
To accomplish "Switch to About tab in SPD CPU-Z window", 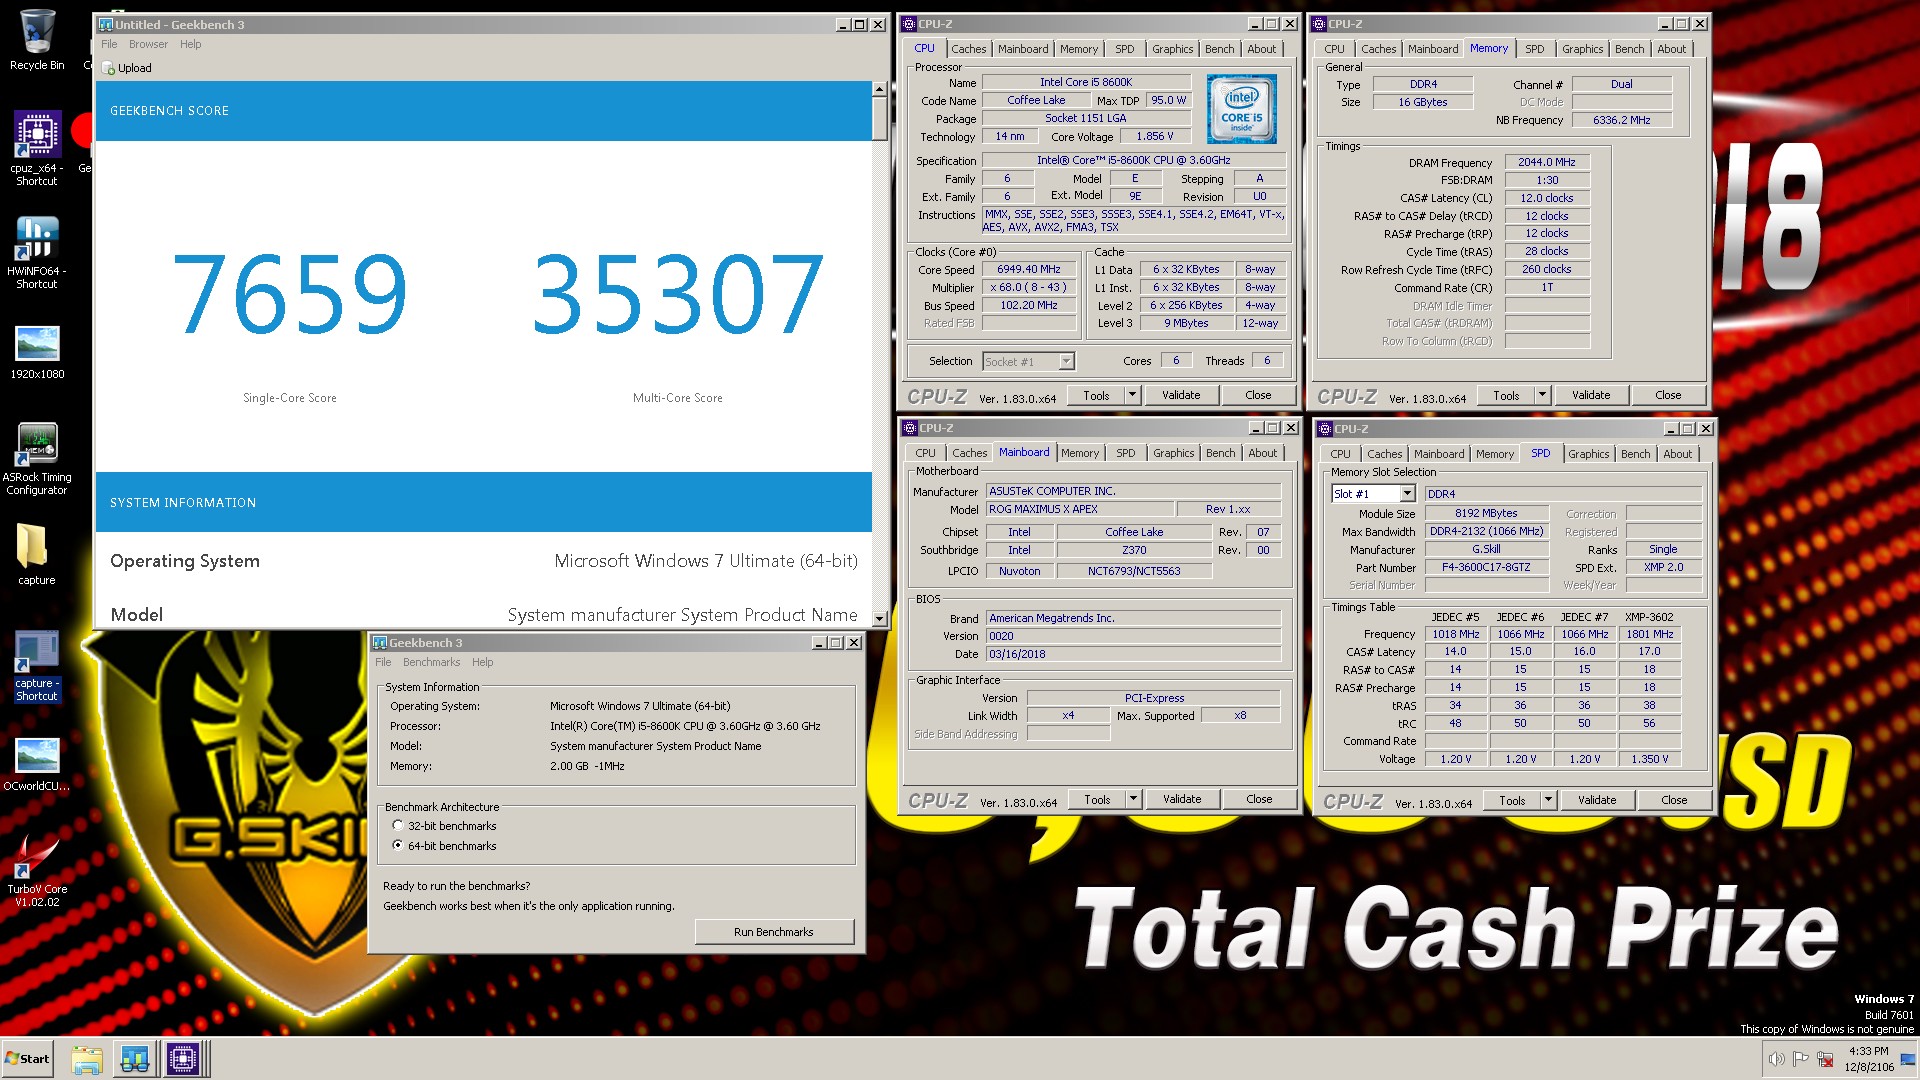I will [1677, 454].
